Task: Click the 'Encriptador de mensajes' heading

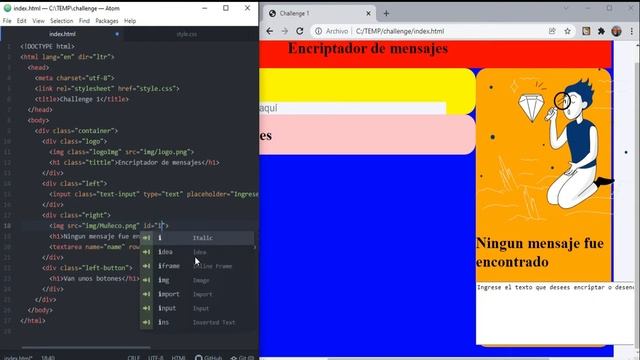Action: [368, 48]
